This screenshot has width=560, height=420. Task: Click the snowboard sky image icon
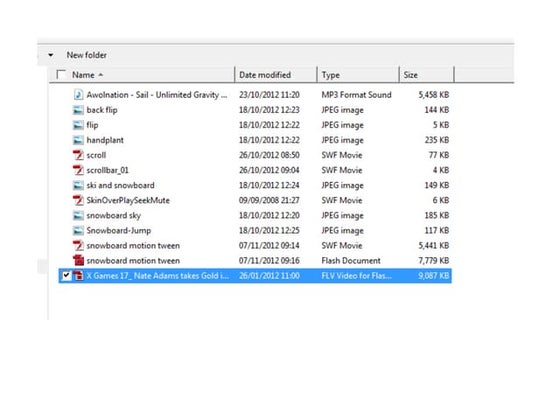[78, 215]
